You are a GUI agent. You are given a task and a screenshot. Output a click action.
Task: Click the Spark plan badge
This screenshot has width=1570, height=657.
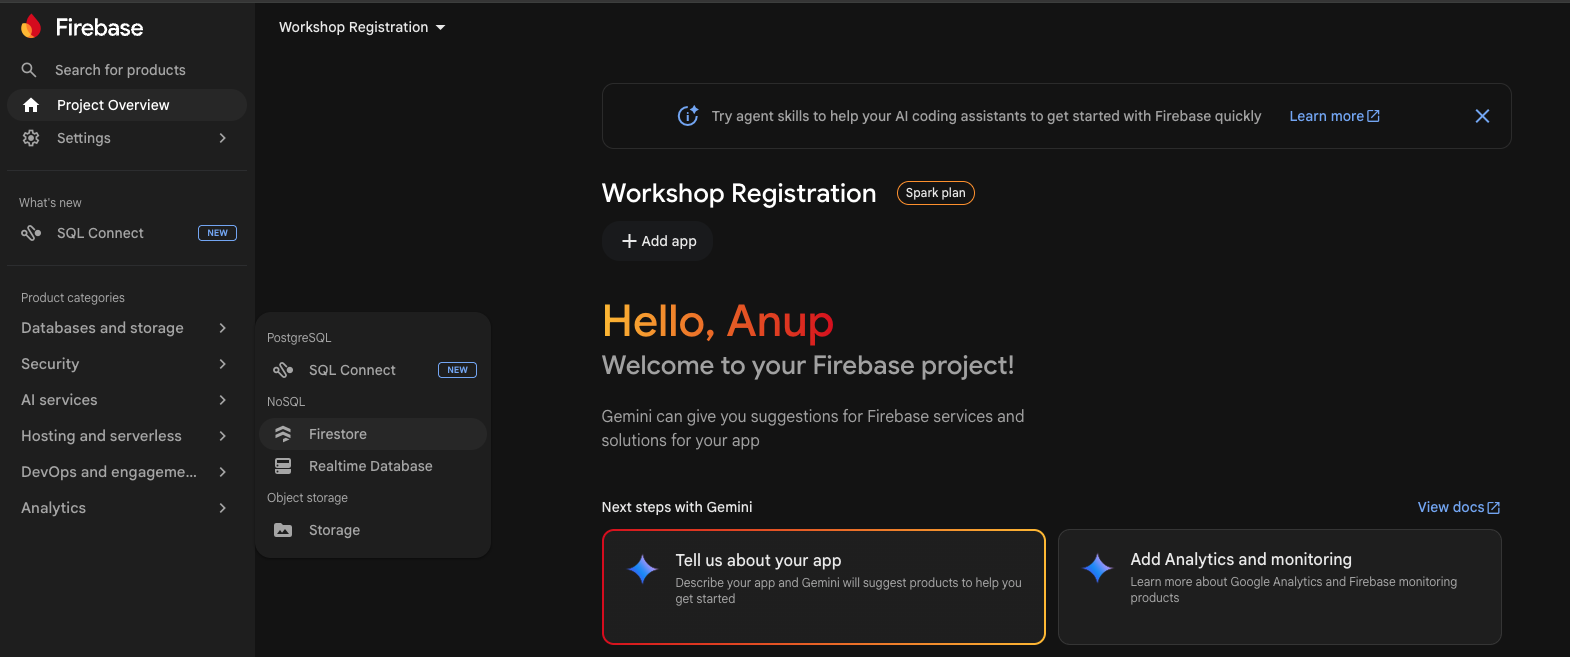click(935, 193)
